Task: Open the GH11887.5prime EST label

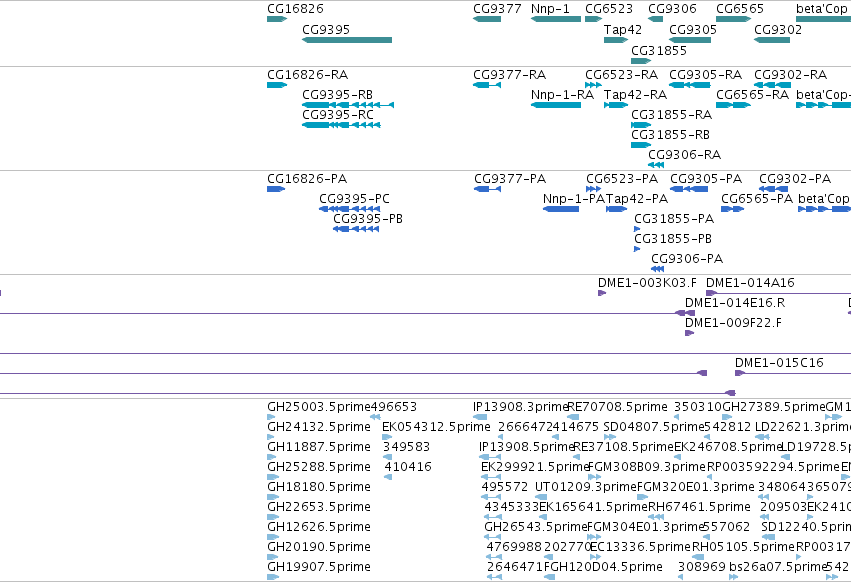Action: [319, 447]
